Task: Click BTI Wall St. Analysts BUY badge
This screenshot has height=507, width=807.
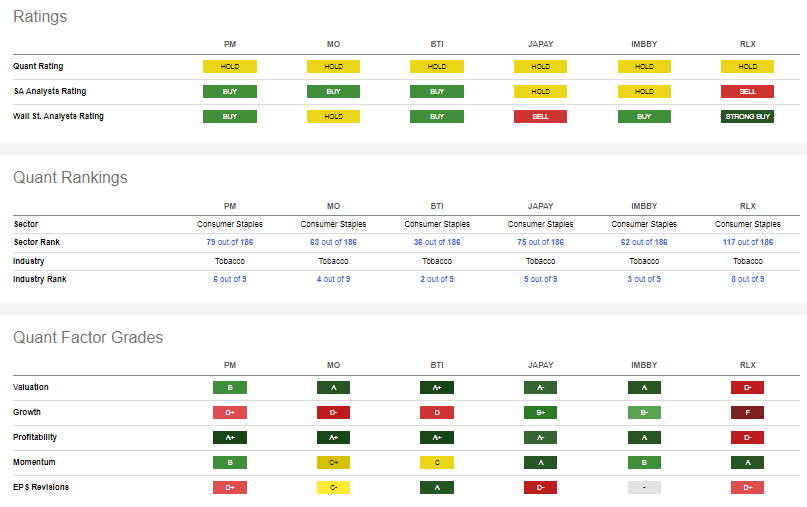Action: point(437,116)
